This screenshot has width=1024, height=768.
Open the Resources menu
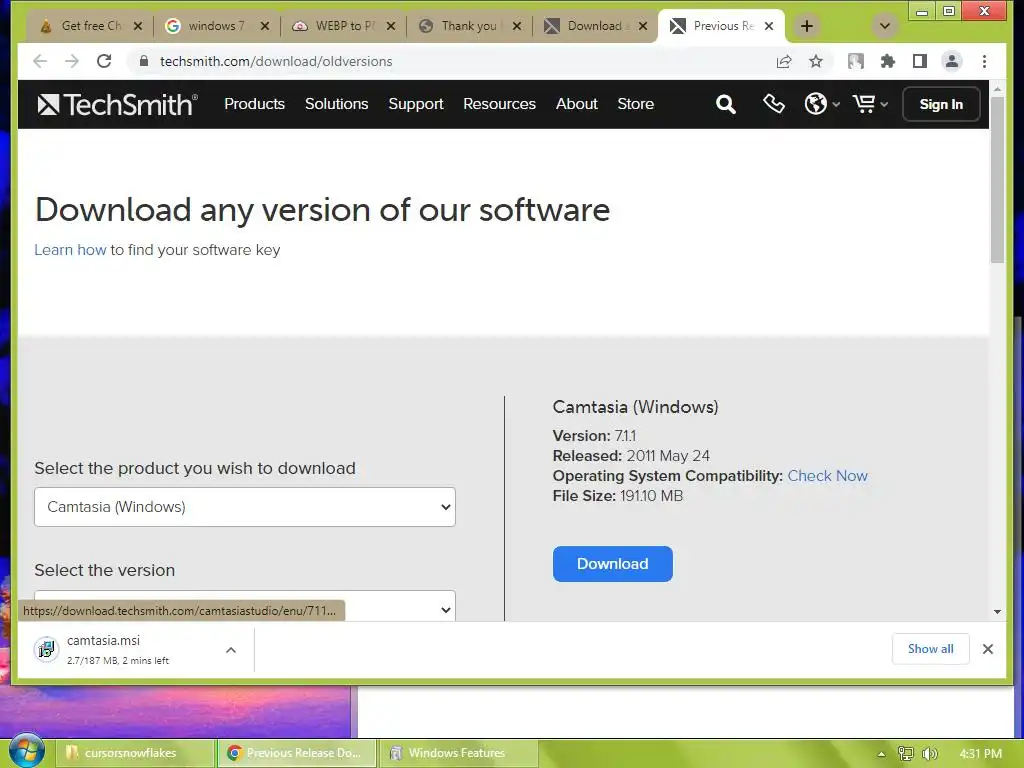(499, 104)
